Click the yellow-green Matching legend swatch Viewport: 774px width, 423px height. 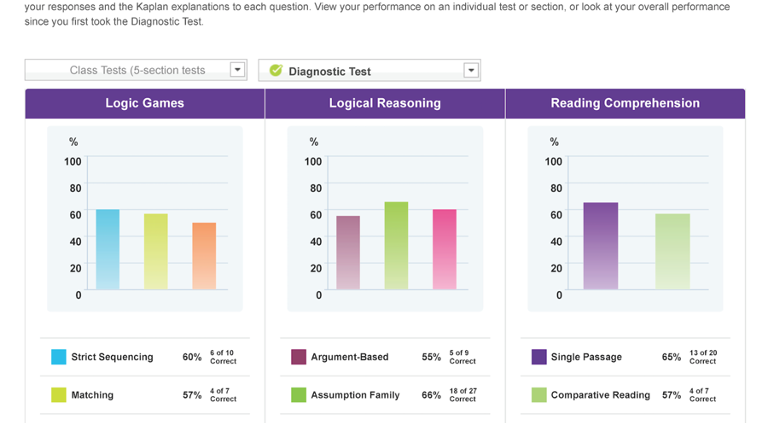click(59, 395)
